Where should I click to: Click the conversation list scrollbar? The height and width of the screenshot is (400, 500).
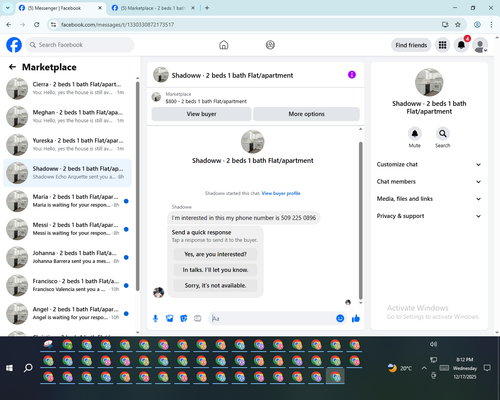(137, 187)
